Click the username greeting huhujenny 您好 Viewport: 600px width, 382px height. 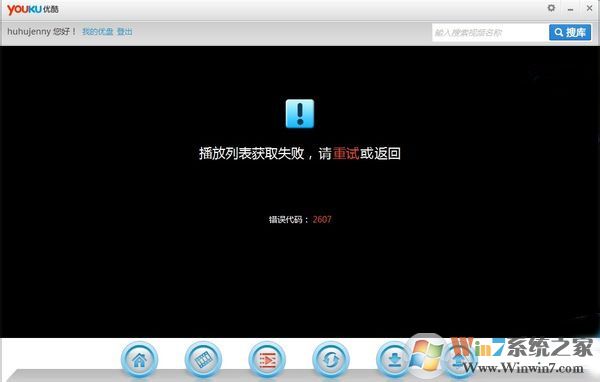pos(41,31)
